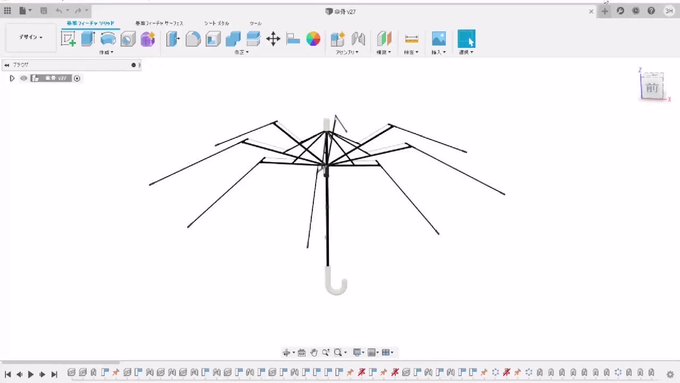This screenshot has height=383, width=680.
Task: Open the Appearance color wheel
Action: 313,39
